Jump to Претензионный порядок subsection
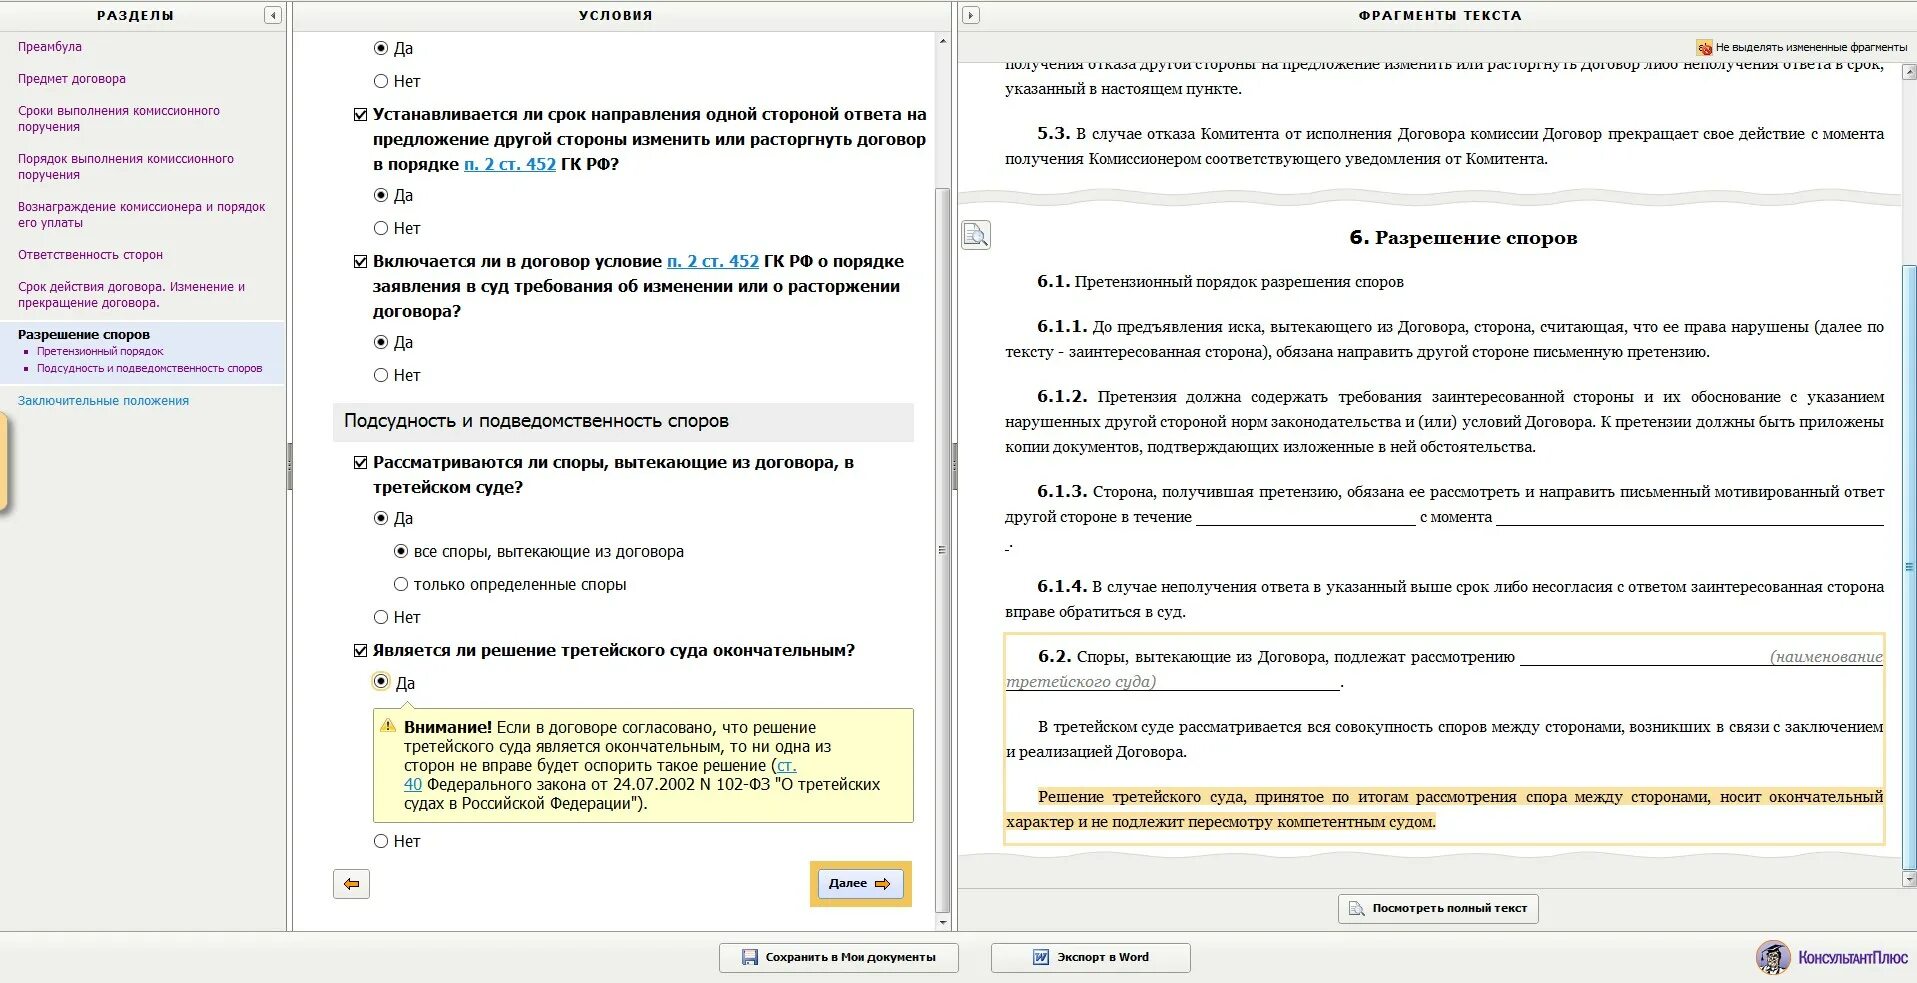 tap(100, 352)
